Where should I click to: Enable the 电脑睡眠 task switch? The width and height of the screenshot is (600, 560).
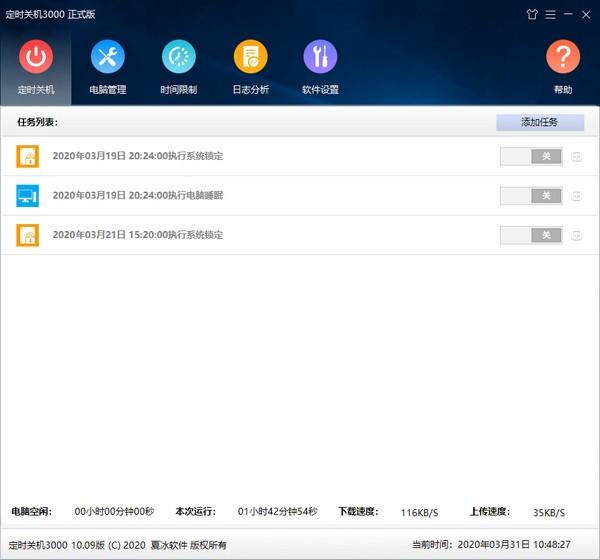530,196
